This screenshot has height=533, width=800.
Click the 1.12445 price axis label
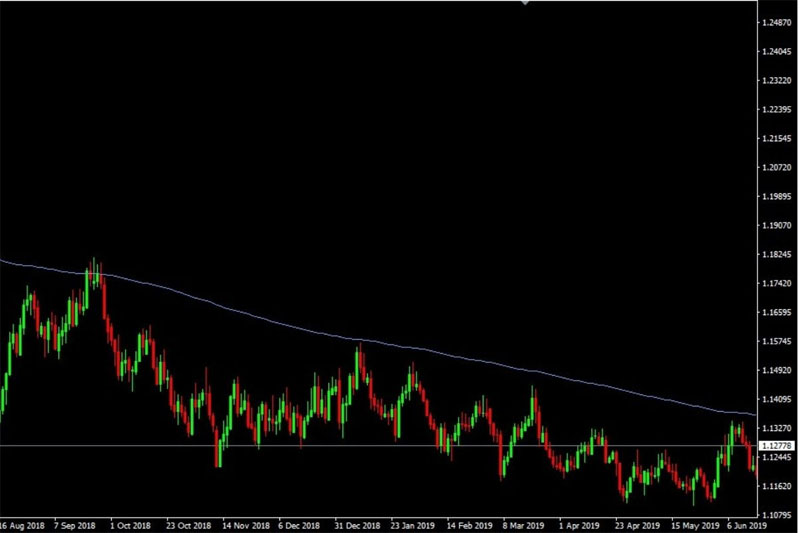(777, 458)
